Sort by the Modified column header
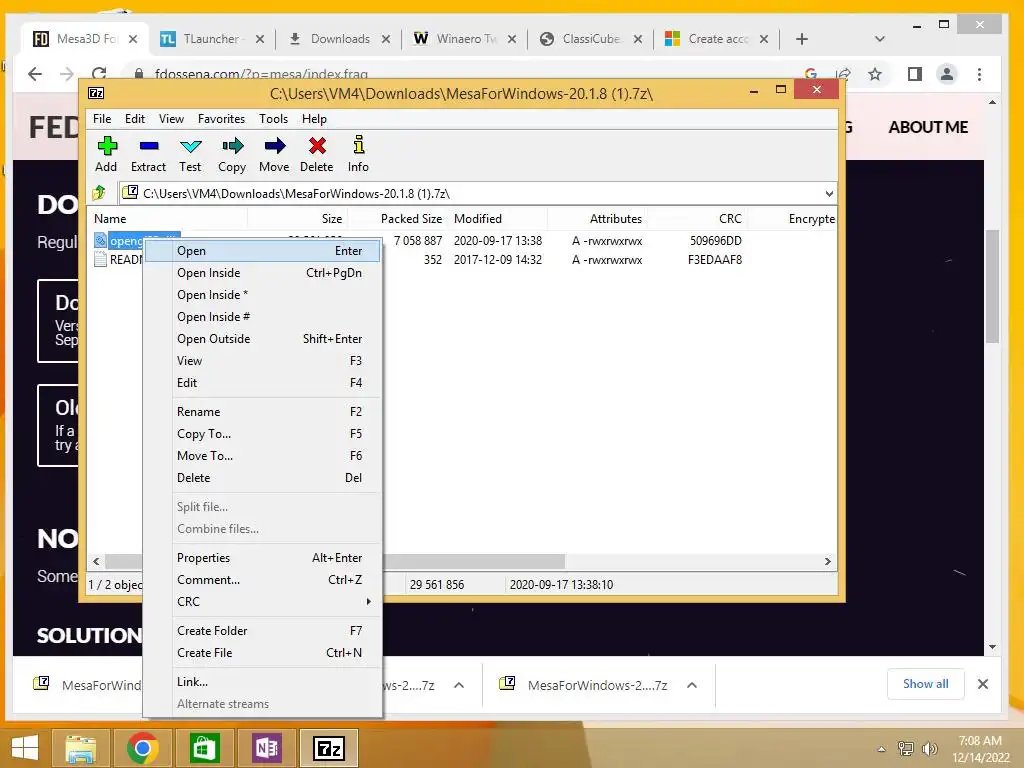The height and width of the screenshot is (768, 1024). point(498,219)
